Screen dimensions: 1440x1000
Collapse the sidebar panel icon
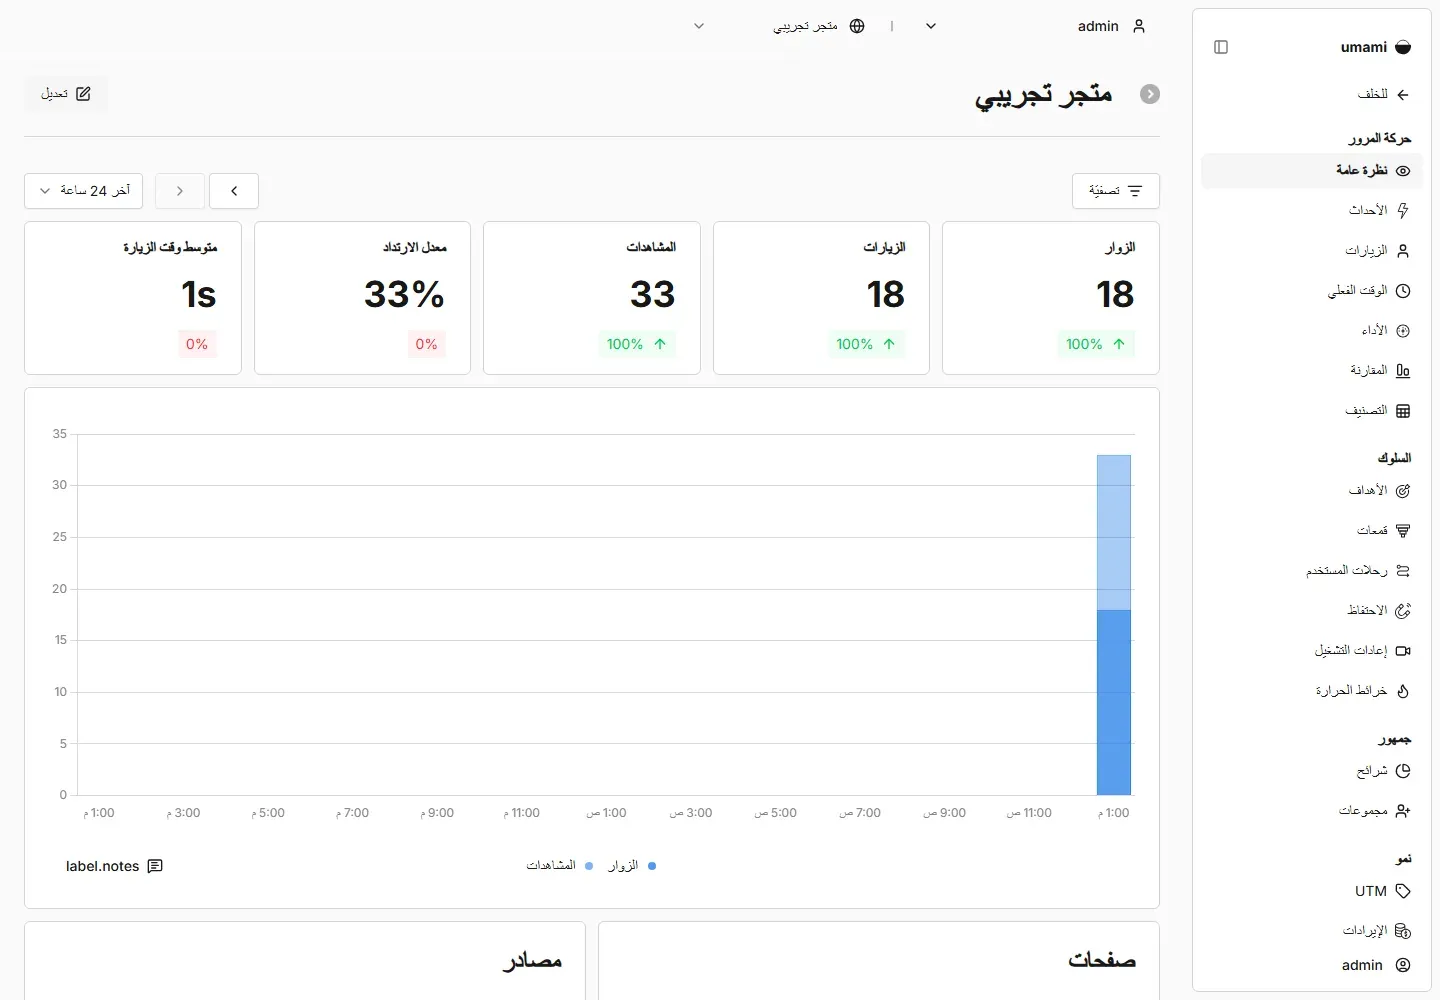(x=1221, y=47)
